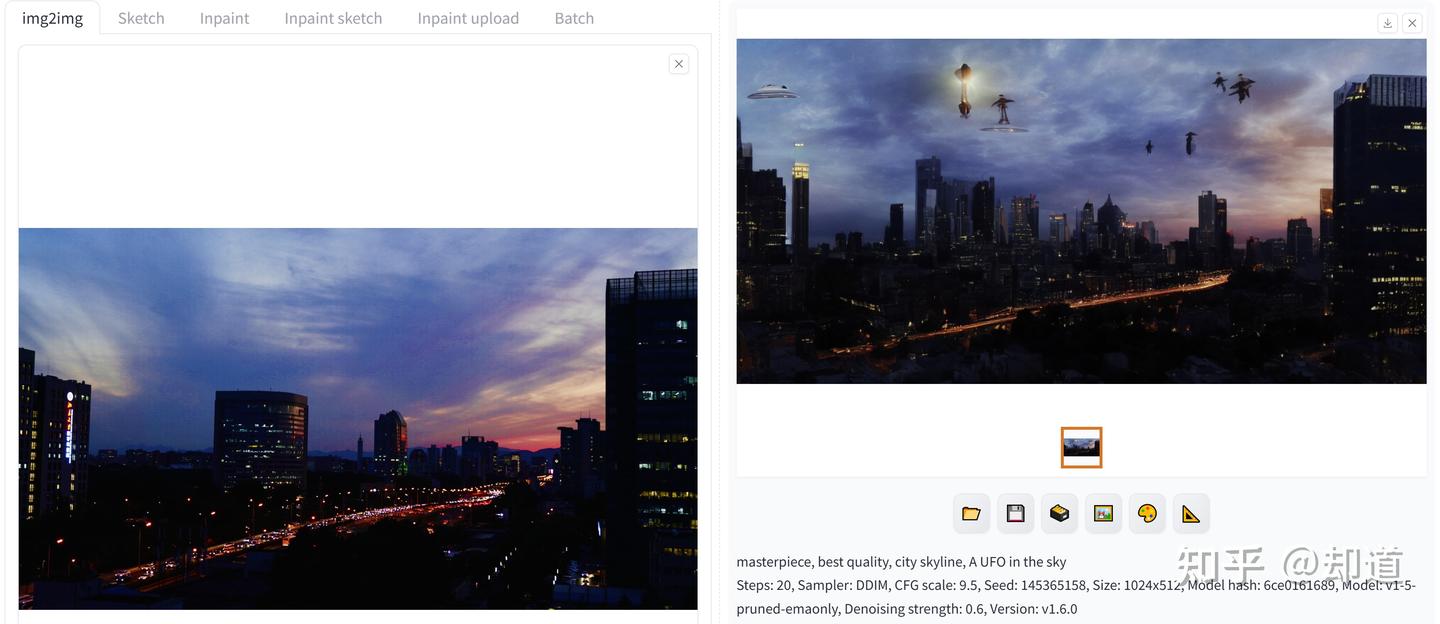The width and height of the screenshot is (1440, 624).
Task: Download the generated image via arrow icon
Action: 1387,23
